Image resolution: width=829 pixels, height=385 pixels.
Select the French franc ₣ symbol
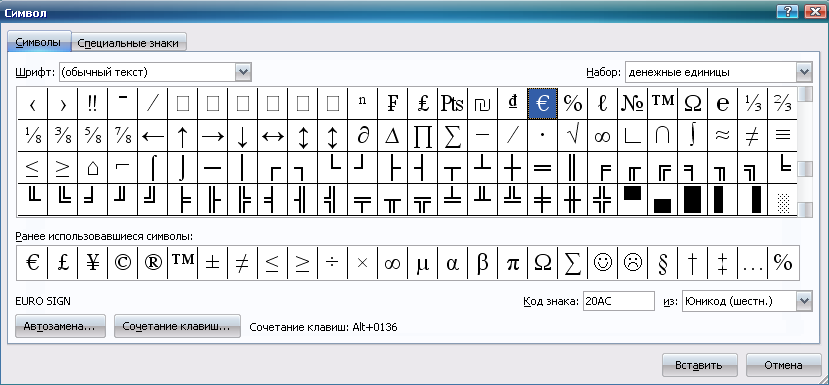[392, 104]
